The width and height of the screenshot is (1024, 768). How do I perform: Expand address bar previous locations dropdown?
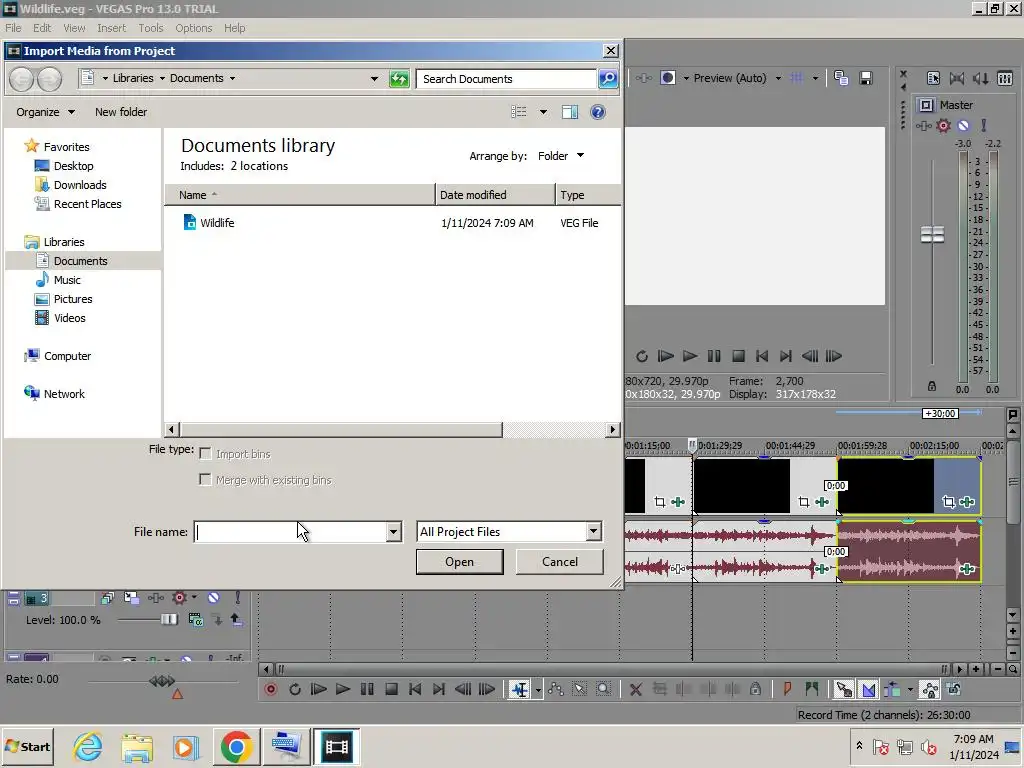point(374,79)
